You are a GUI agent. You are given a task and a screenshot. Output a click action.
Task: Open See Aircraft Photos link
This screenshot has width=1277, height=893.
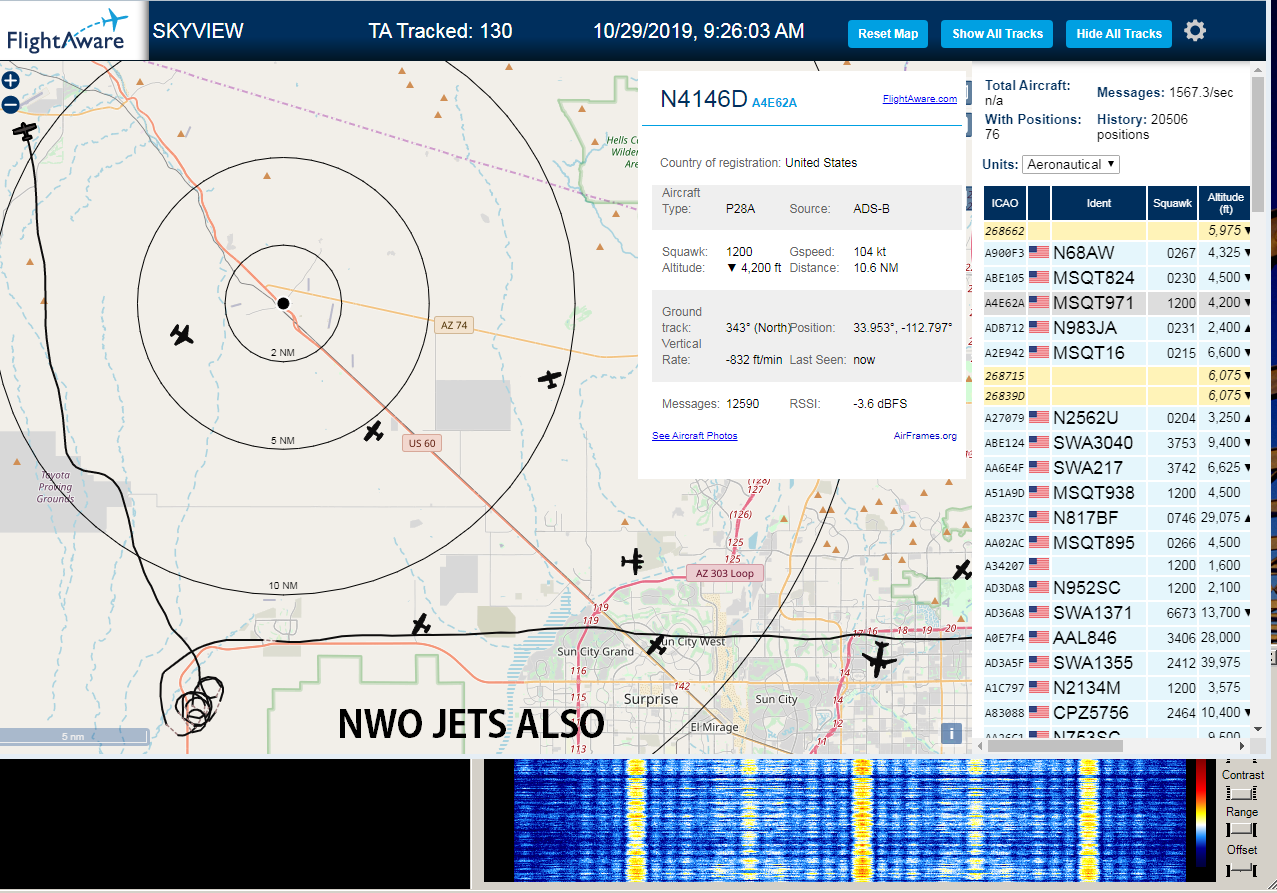tap(694, 436)
